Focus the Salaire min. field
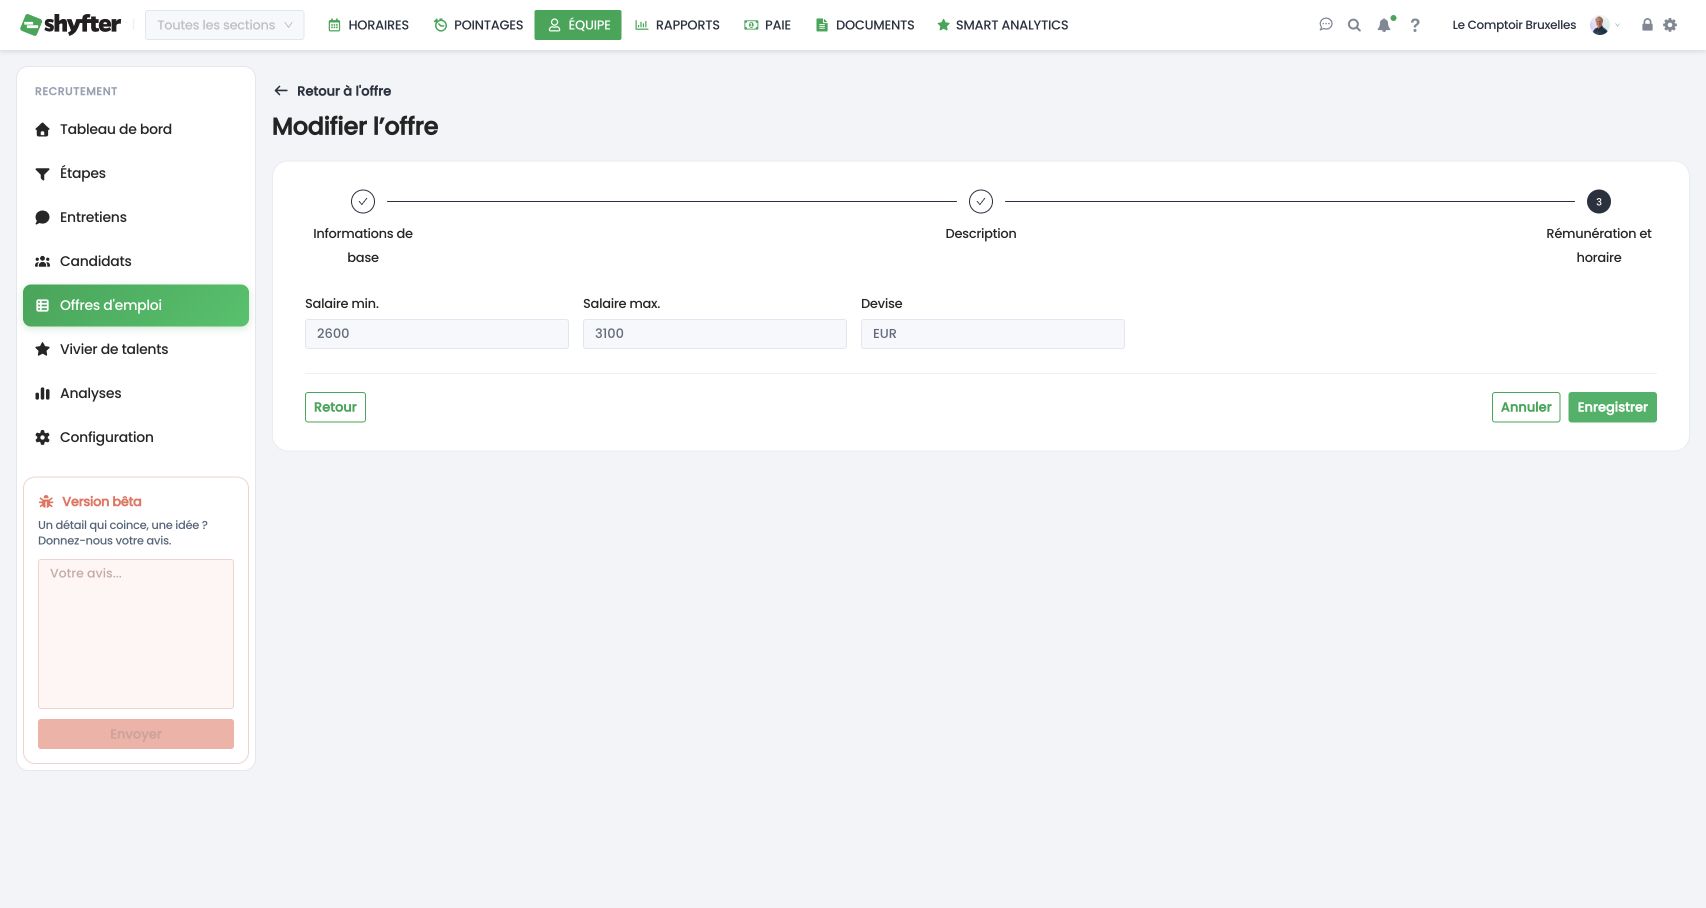The height and width of the screenshot is (908, 1706). 437,334
